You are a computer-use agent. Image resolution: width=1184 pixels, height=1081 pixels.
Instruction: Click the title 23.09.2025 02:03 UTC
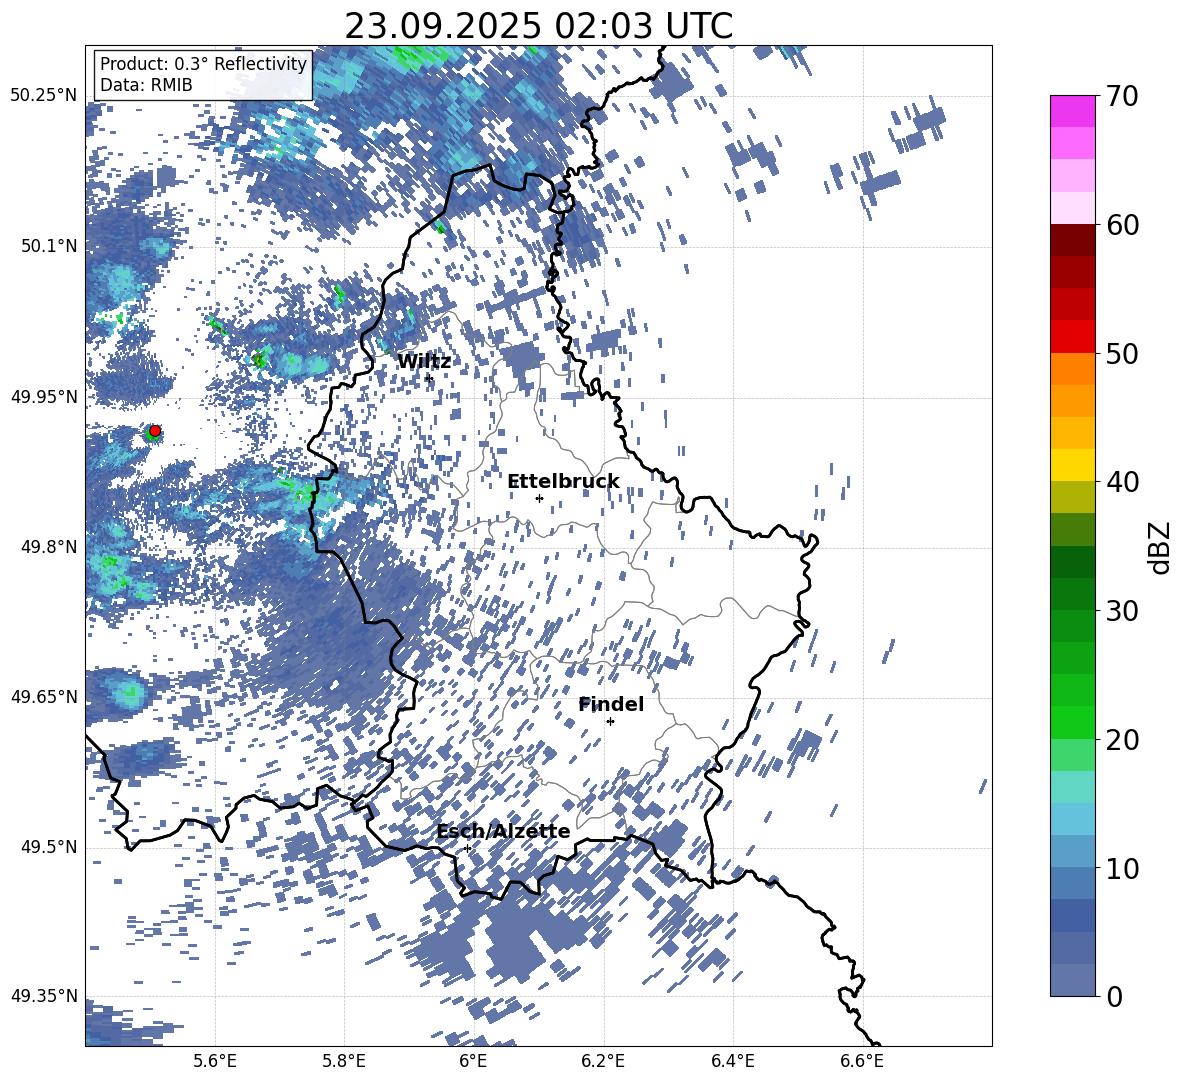(x=538, y=26)
